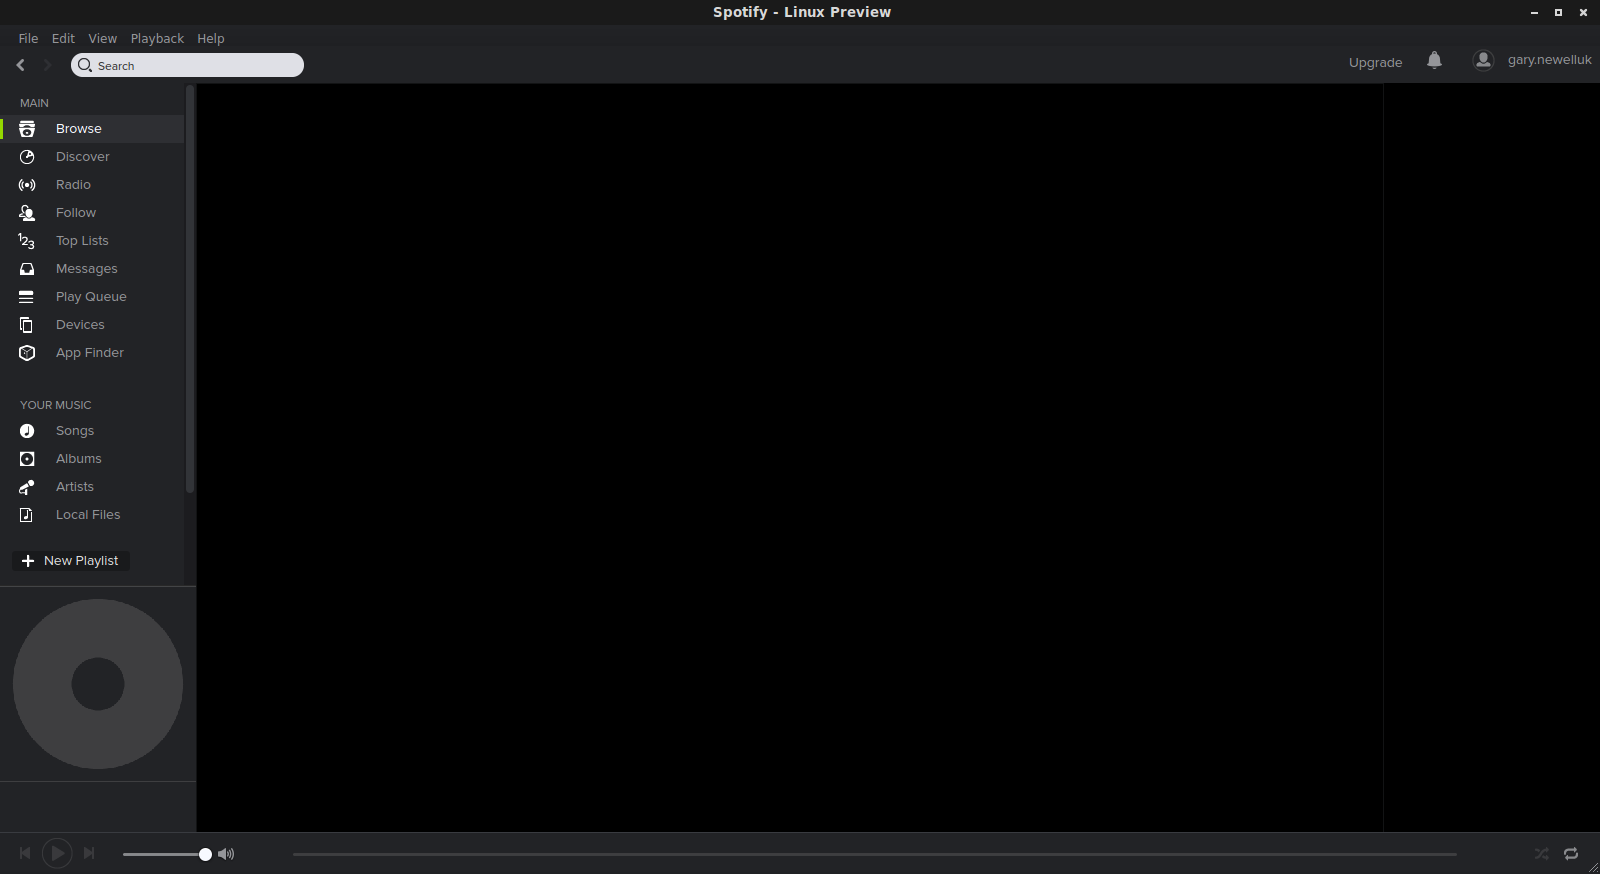Click the Top Lists 123 icon
The height and width of the screenshot is (874, 1600).
pyautogui.click(x=27, y=241)
